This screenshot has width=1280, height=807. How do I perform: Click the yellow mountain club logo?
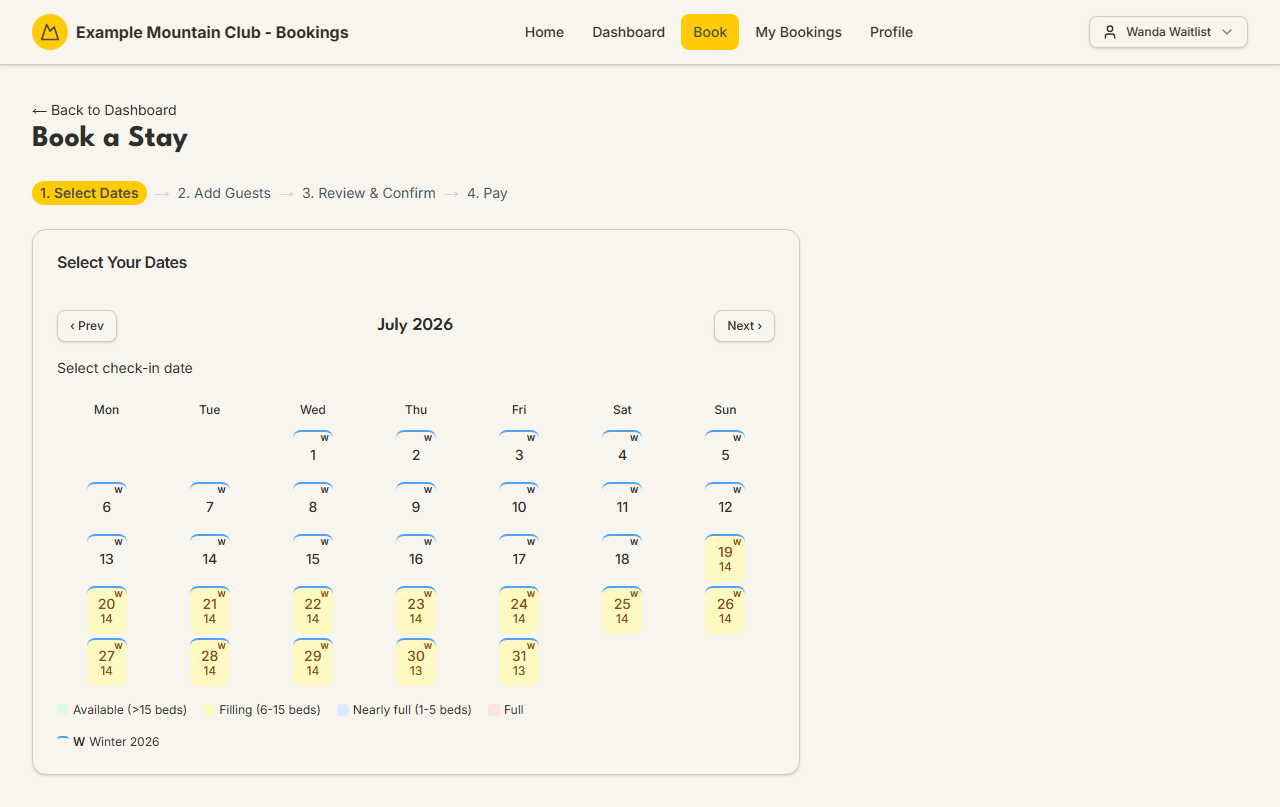(x=50, y=32)
